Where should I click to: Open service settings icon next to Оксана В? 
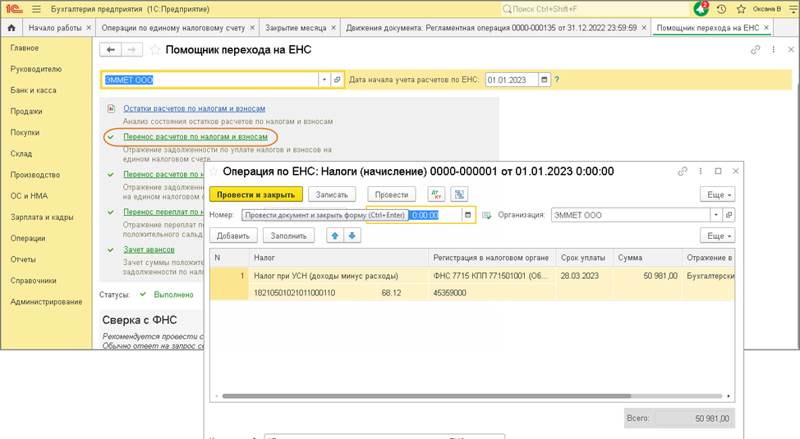point(792,9)
